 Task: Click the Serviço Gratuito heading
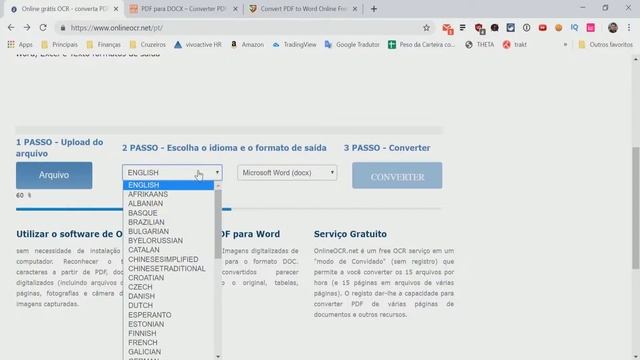[350, 234]
